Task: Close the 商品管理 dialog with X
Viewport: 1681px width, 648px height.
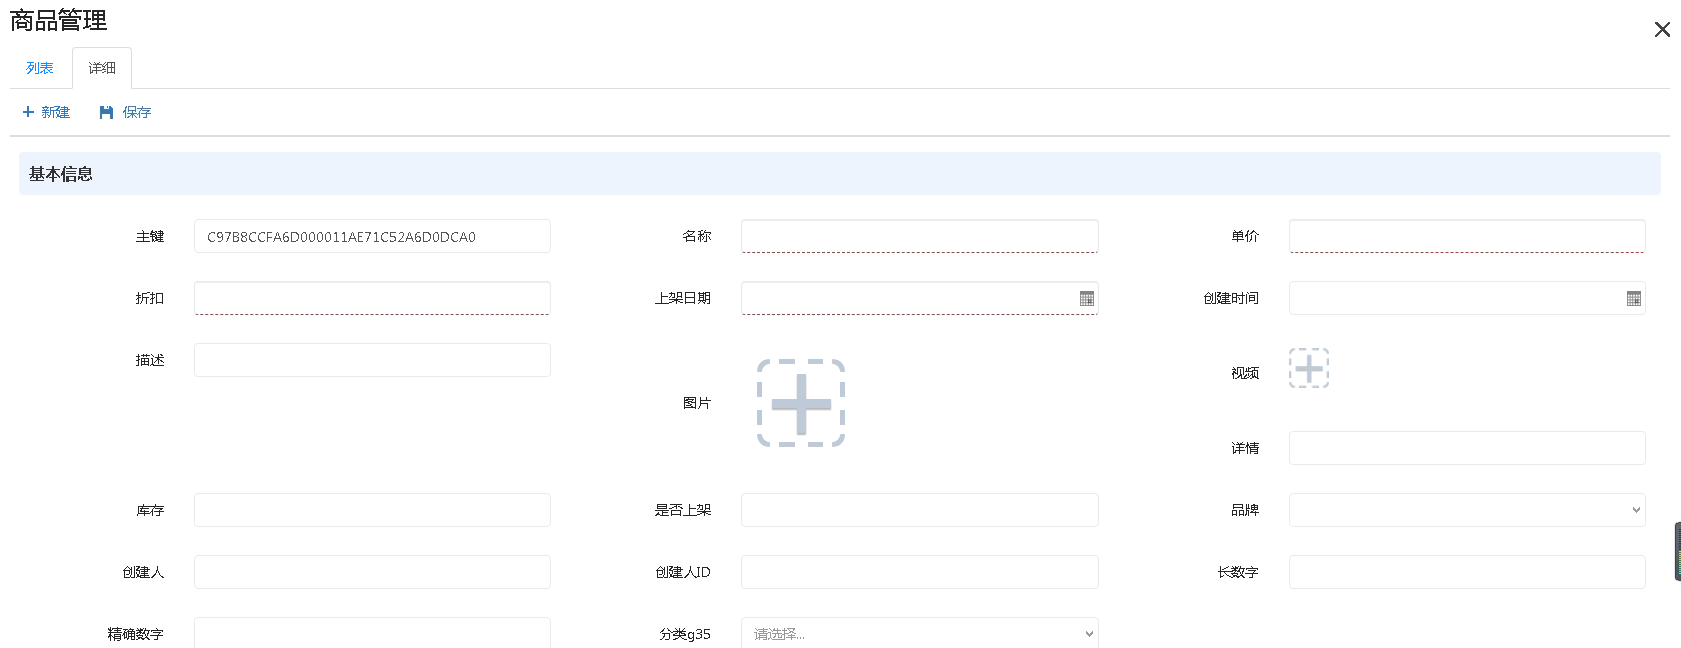Action: [1662, 30]
